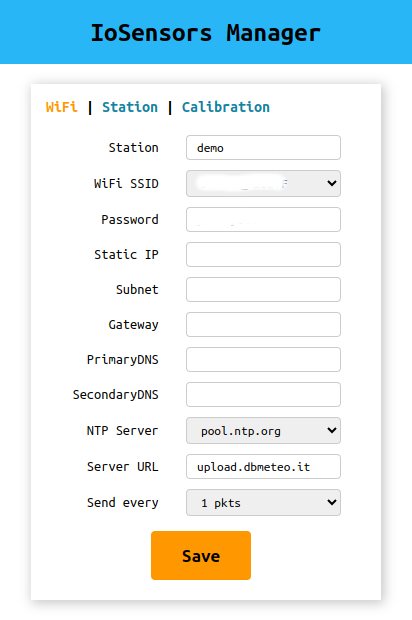Click the Static IP input field
This screenshot has width=412, height=620.
tap(263, 254)
